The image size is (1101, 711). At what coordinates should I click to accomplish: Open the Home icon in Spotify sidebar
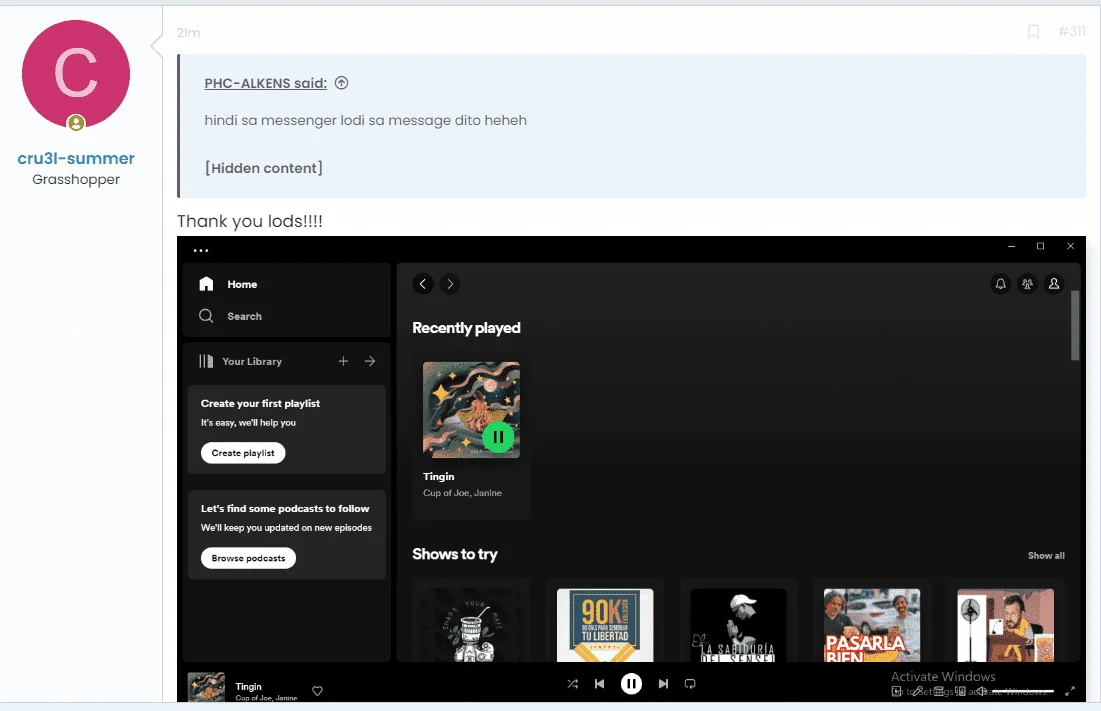[x=206, y=284]
